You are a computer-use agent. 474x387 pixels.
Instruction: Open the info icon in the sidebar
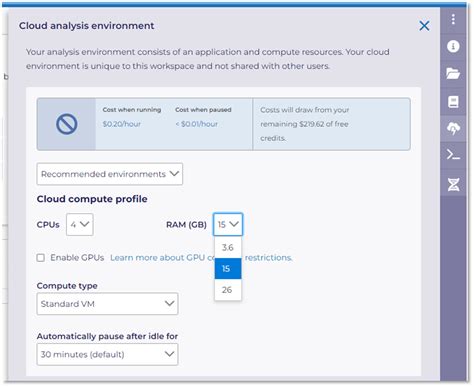[453, 46]
